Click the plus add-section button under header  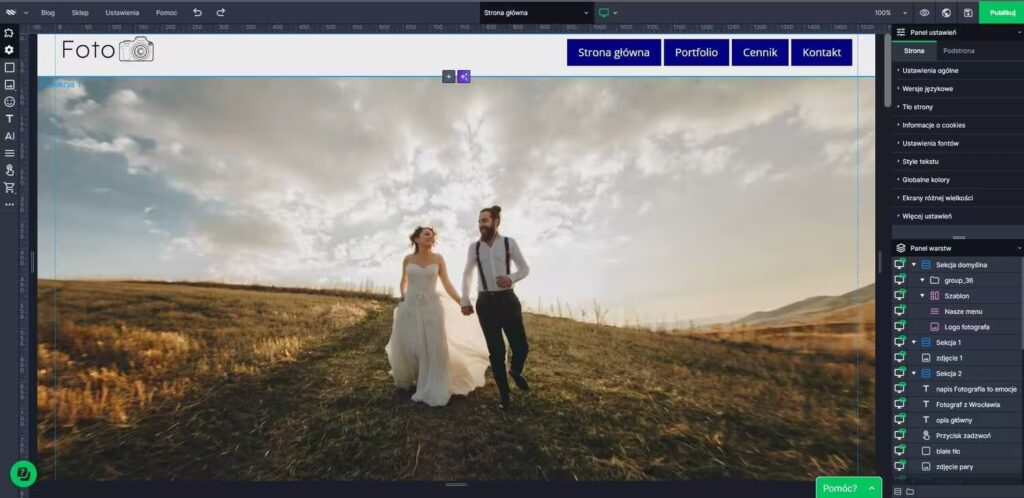click(x=449, y=76)
